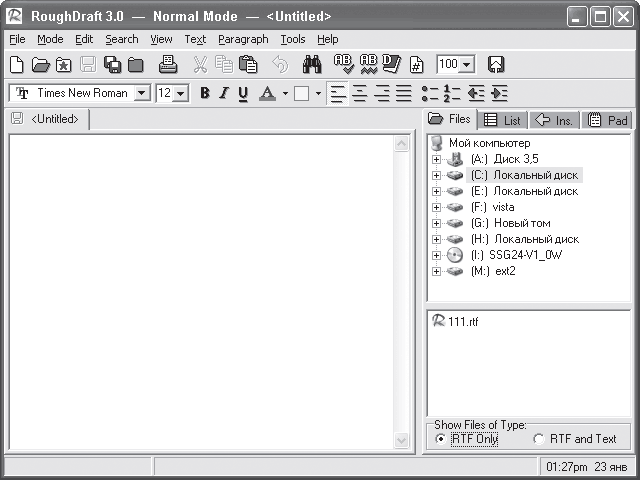Select the 111.rtf file
This screenshot has width=640, height=480.
pos(455,321)
